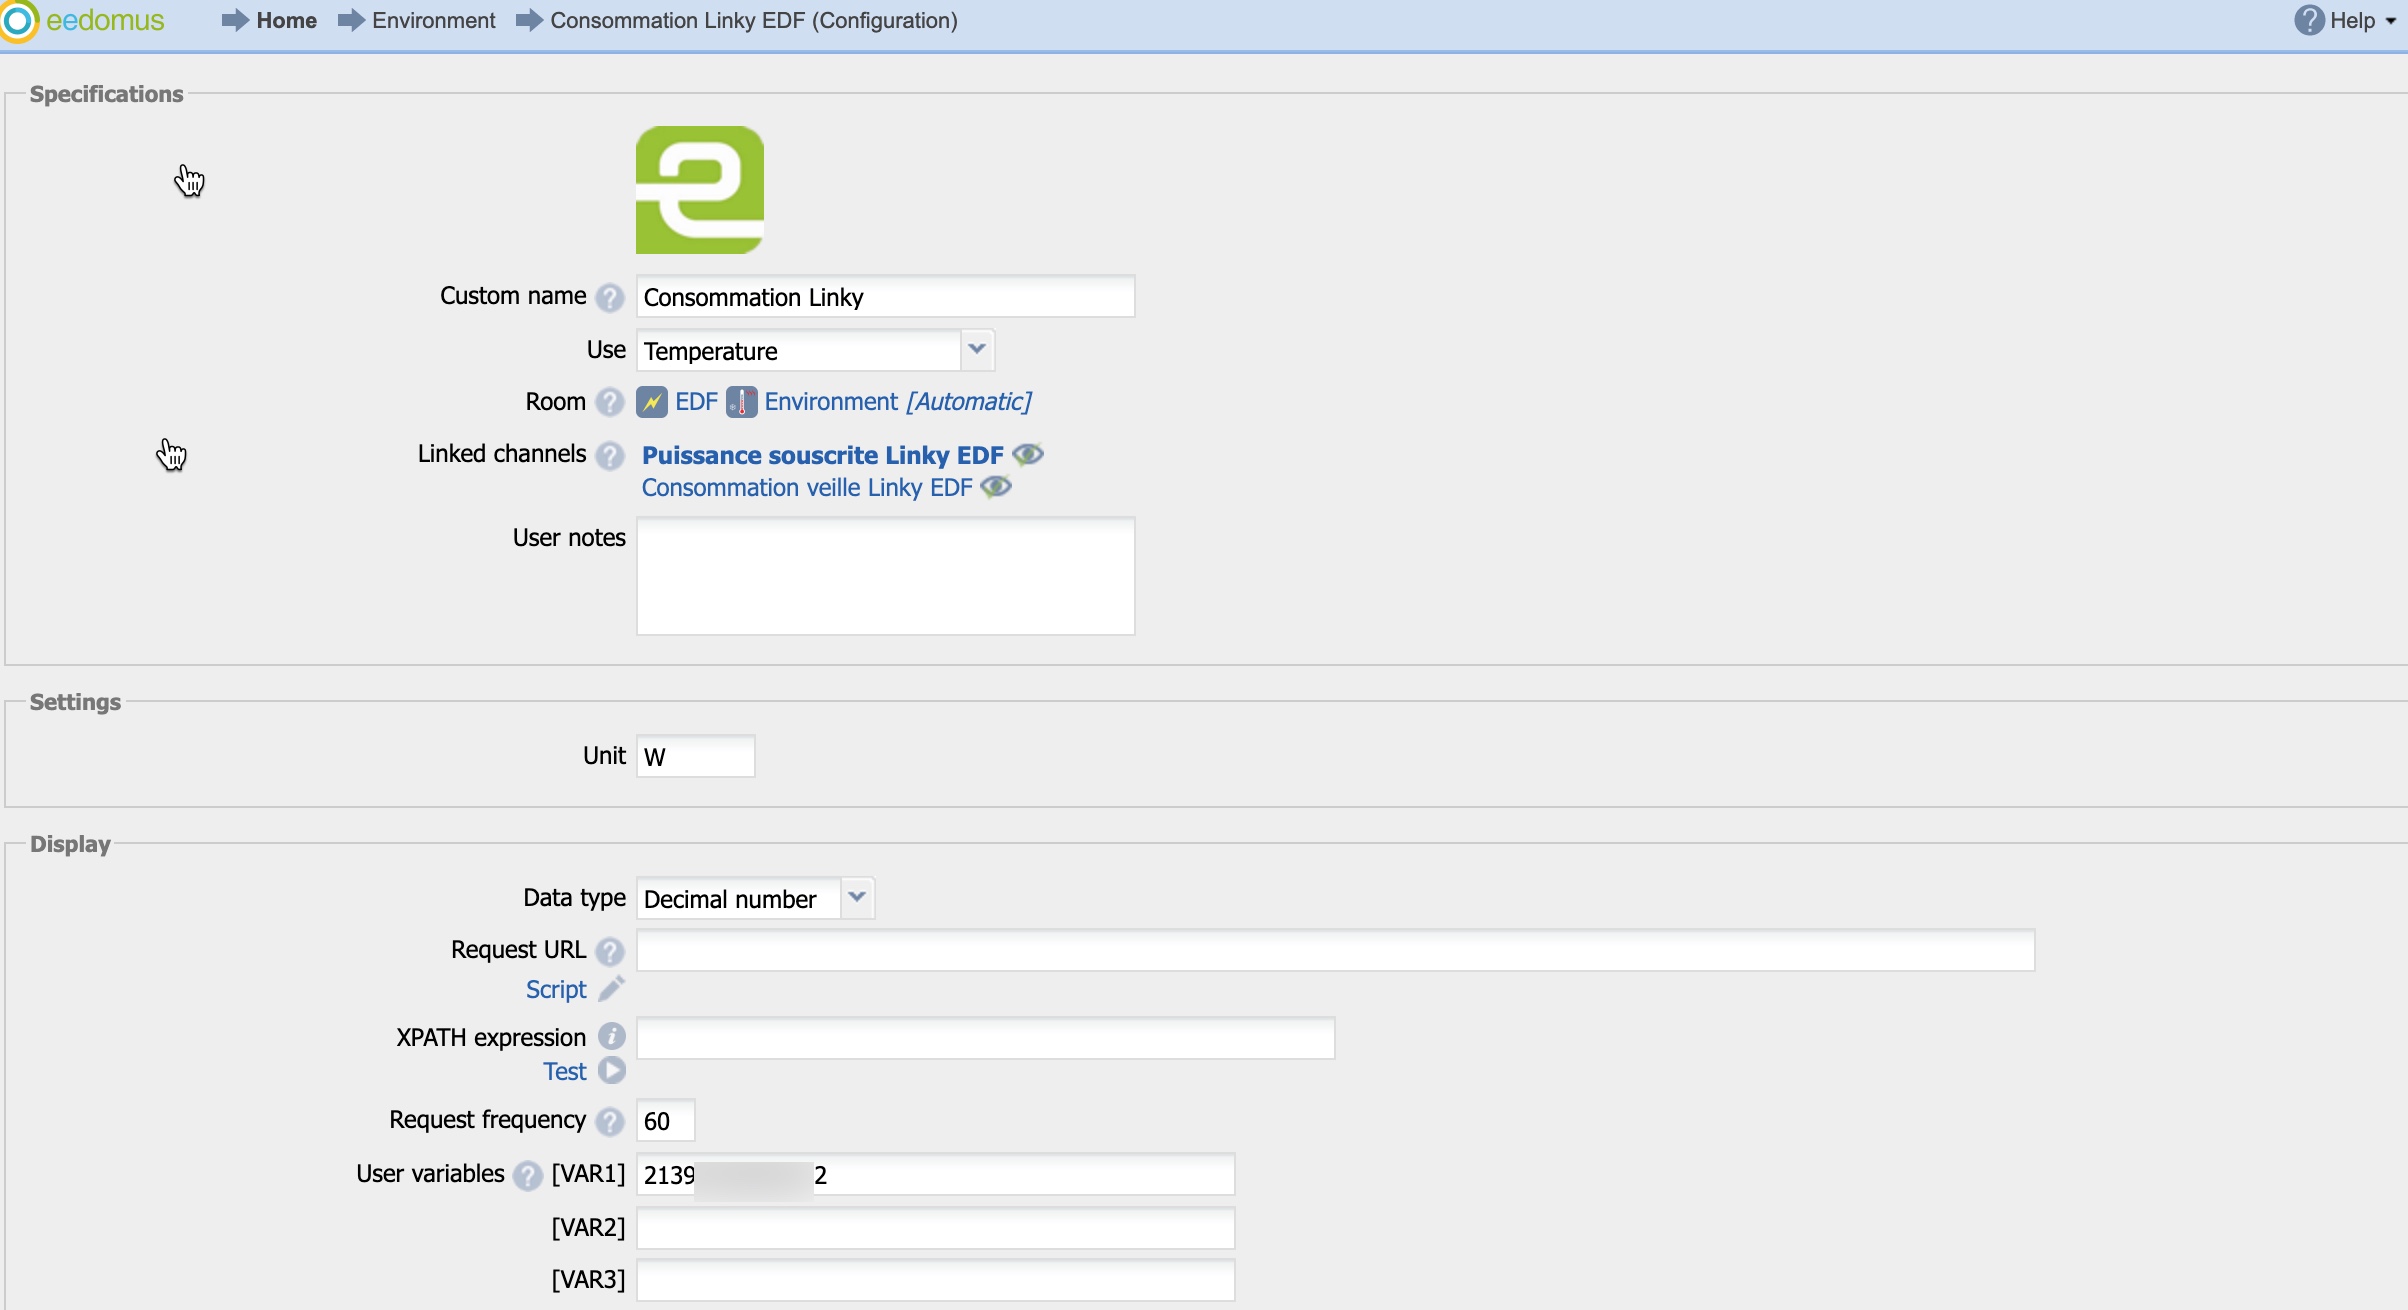Open the Help menu dropdown arrow

(x=2391, y=22)
